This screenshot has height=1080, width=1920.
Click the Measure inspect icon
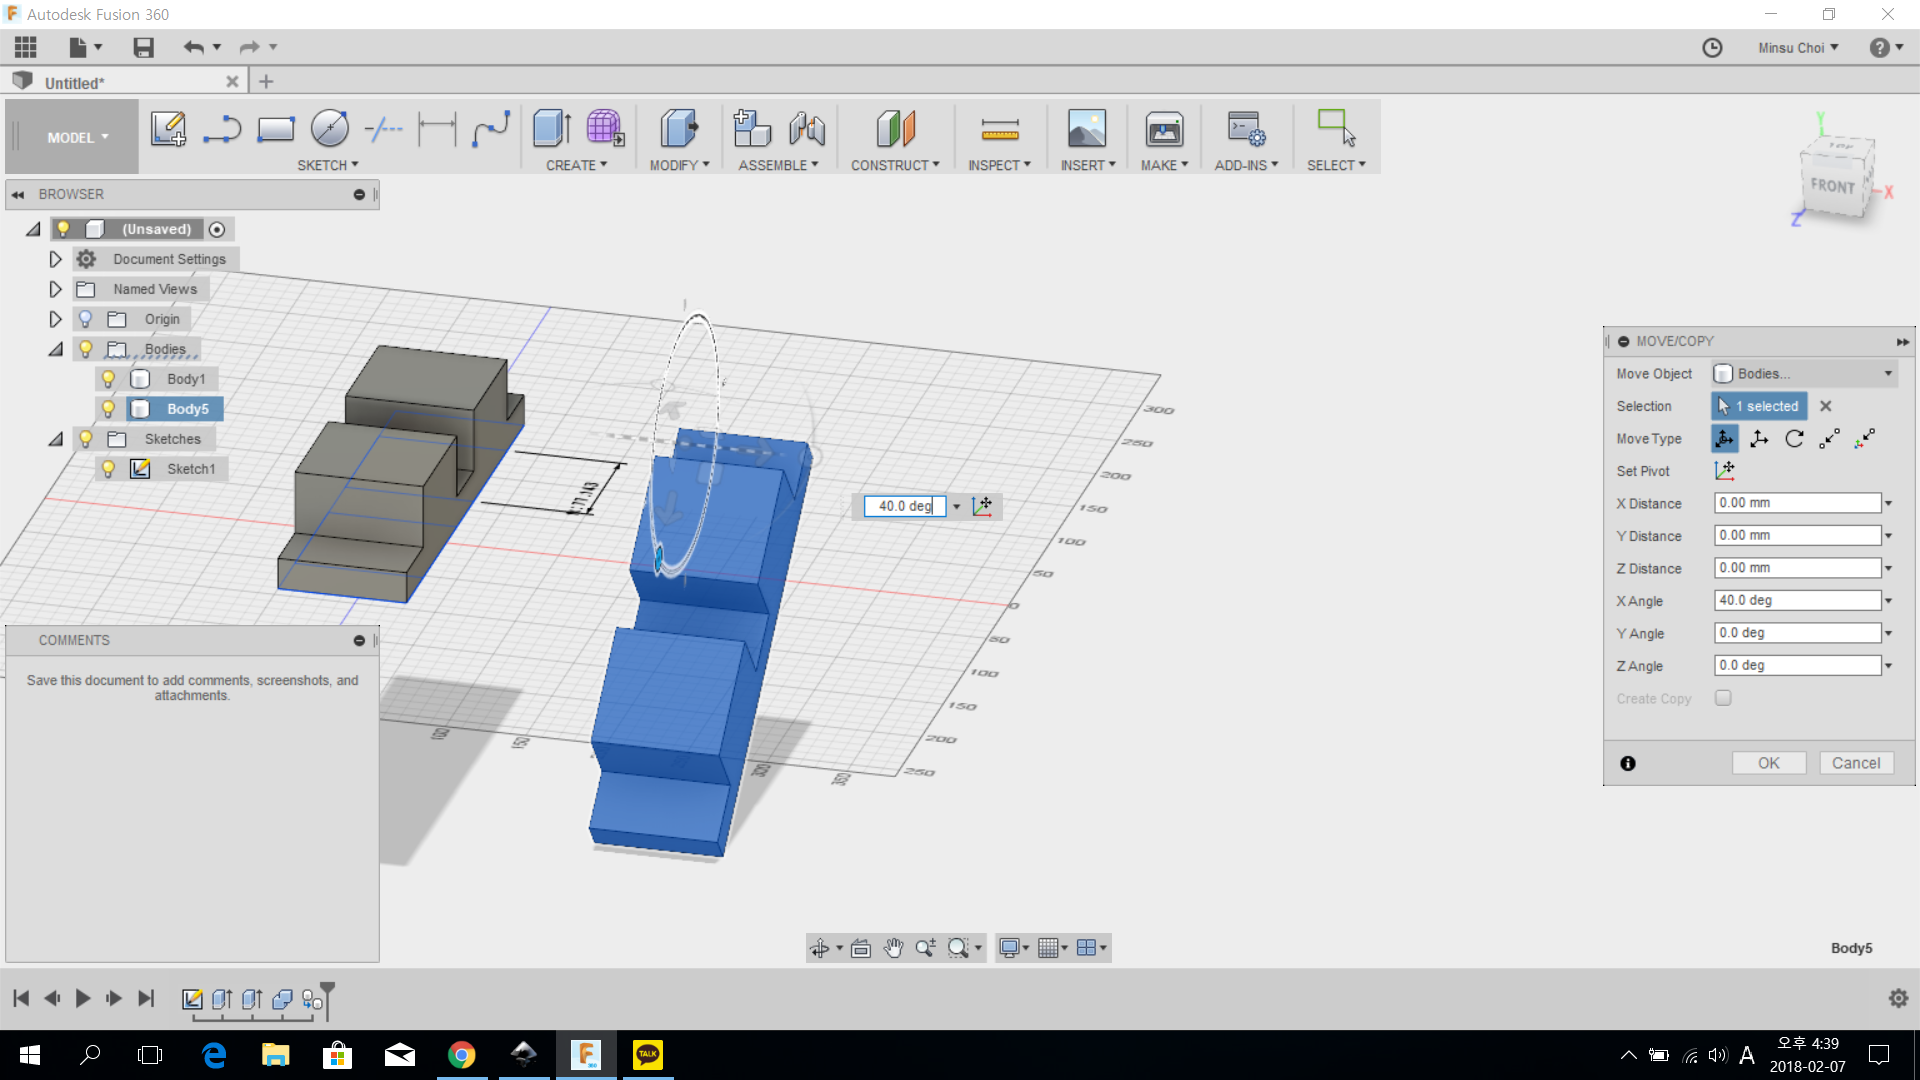1000,129
